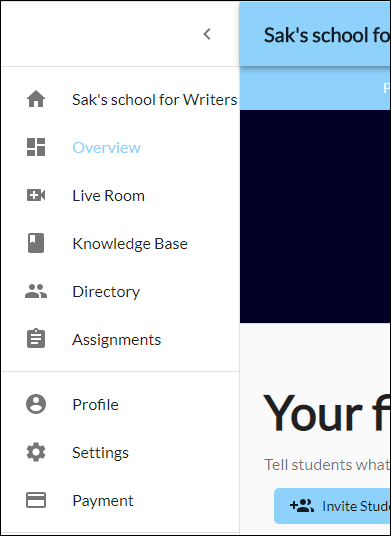The width and height of the screenshot is (391, 536).
Task: Open the Directory section
Action: pos(106,292)
